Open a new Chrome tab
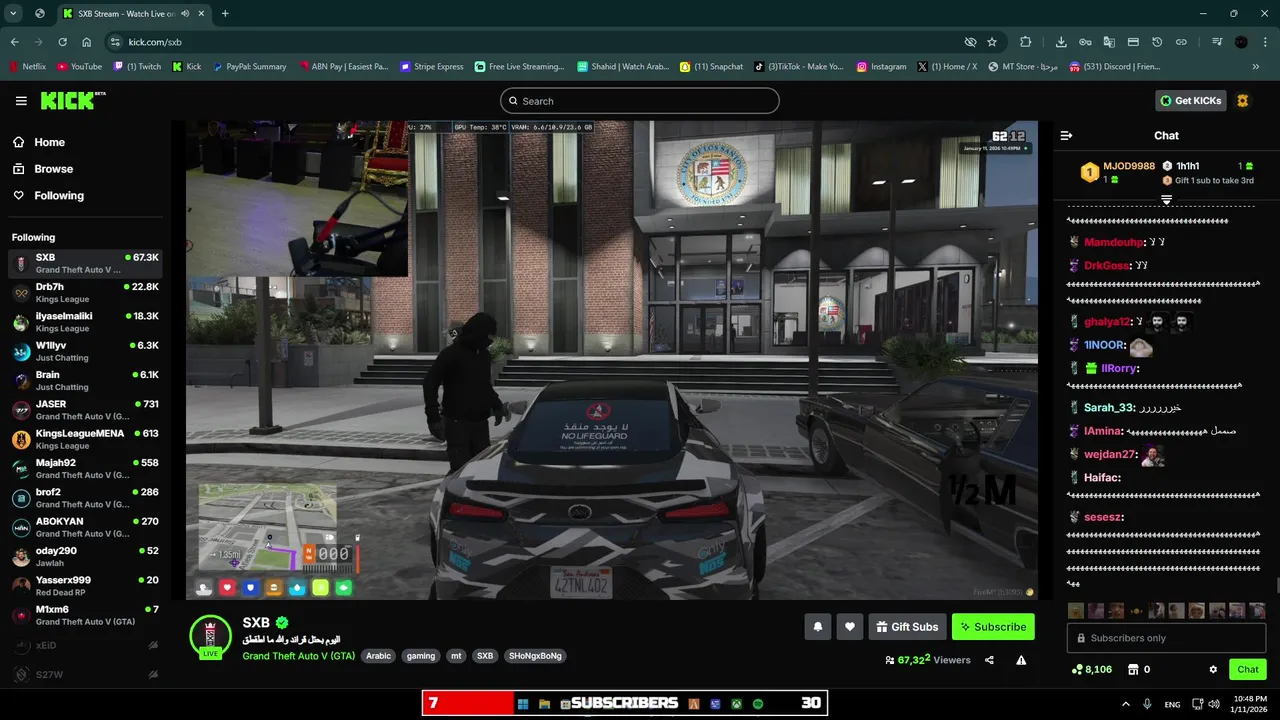This screenshot has width=1280, height=720. (225, 13)
